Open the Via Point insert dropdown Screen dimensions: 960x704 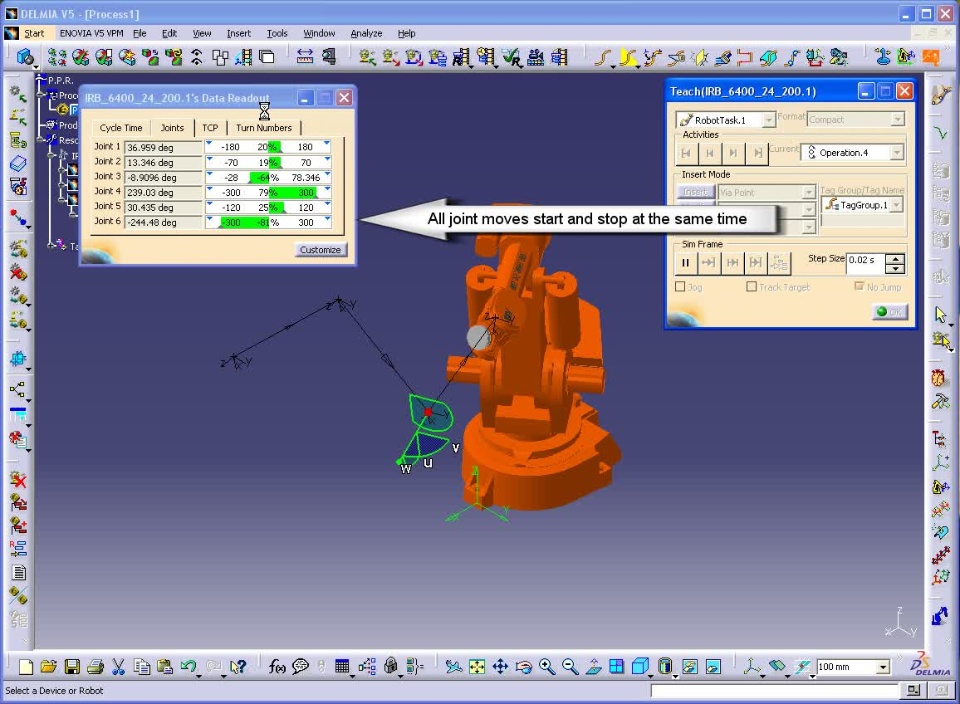[x=808, y=192]
